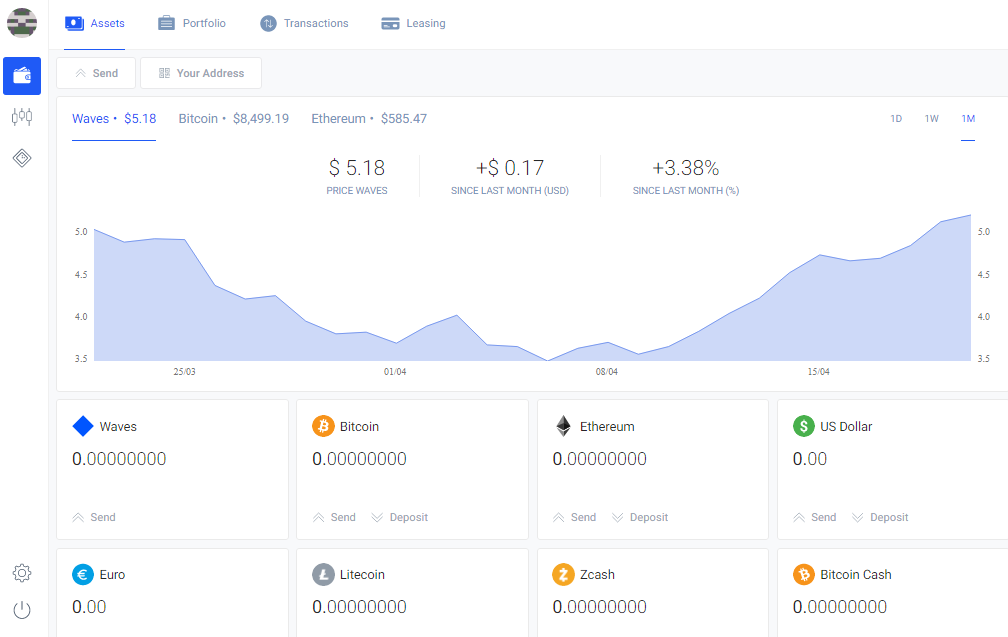This screenshot has height=637, width=1008.
Task: Click the Portfolio briefcase icon
Action: tap(166, 23)
